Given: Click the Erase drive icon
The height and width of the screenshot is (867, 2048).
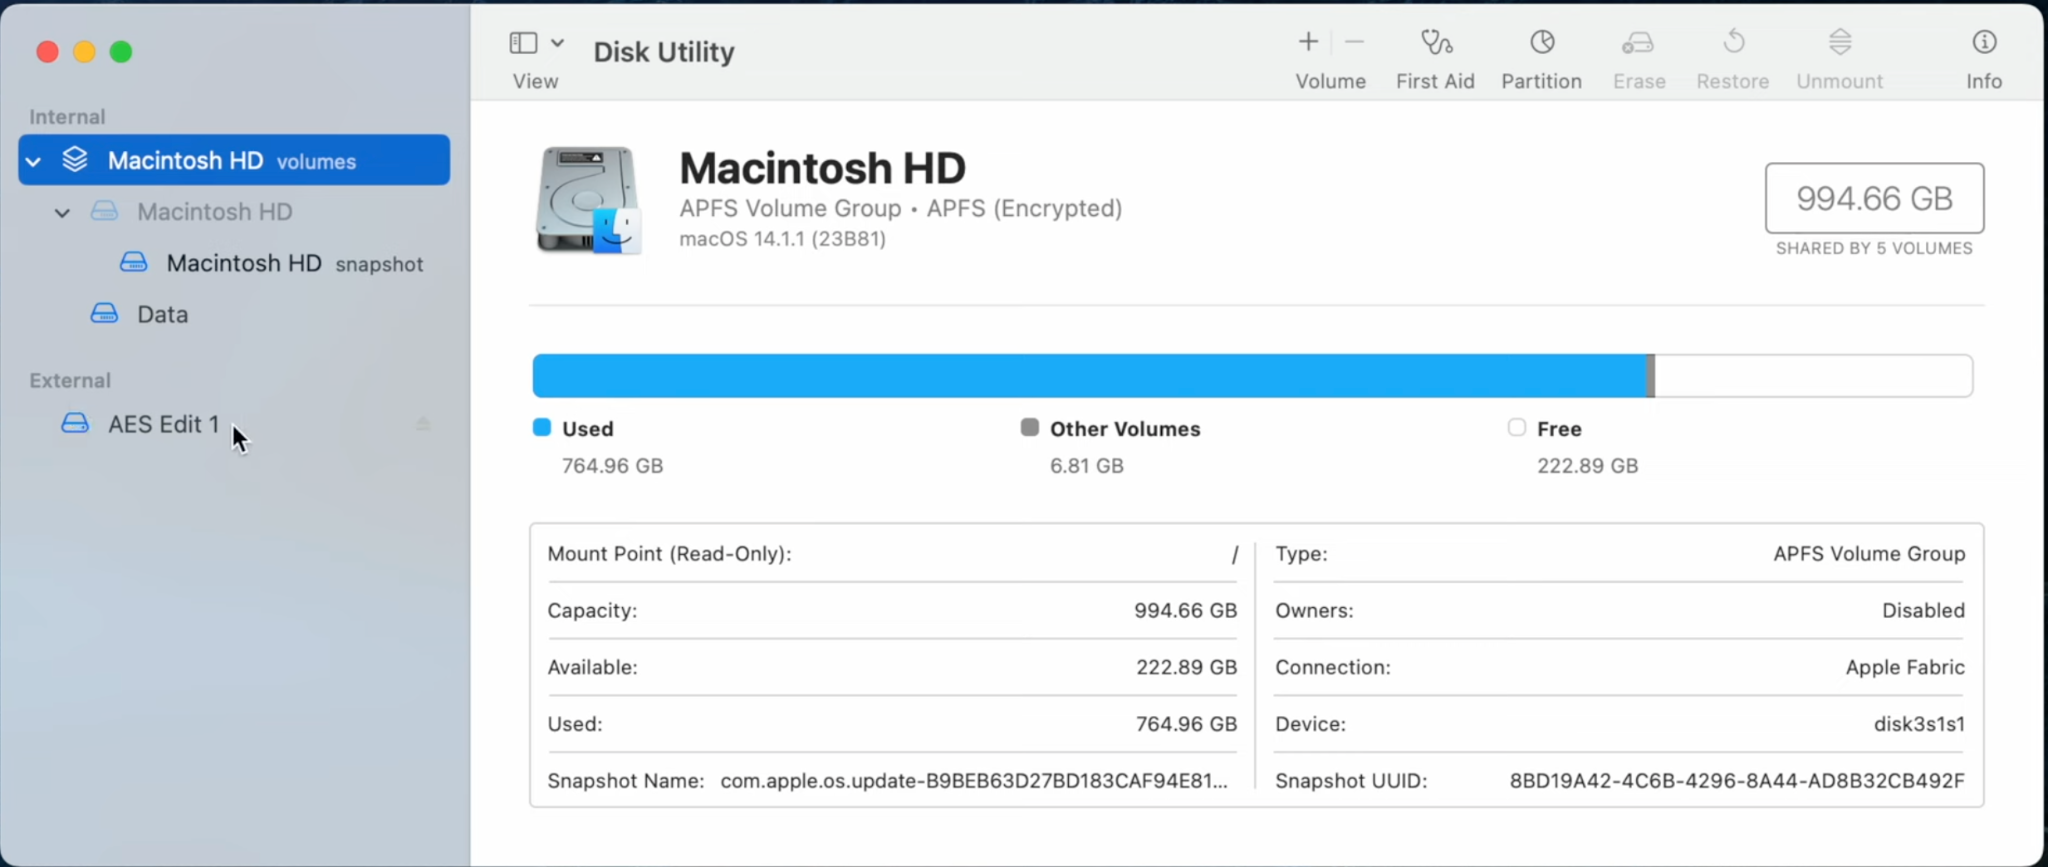Looking at the screenshot, I should pyautogui.click(x=1638, y=42).
